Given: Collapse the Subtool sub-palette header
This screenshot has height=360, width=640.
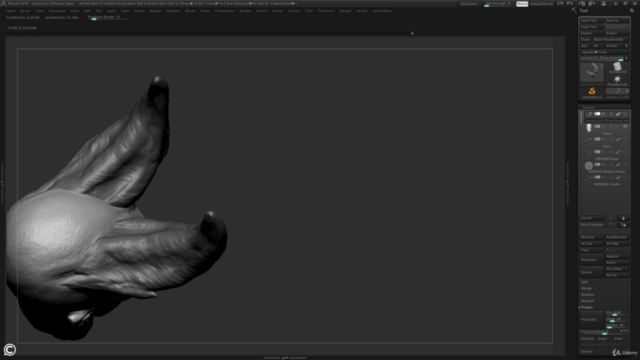Looking at the screenshot, I should coord(588,107).
